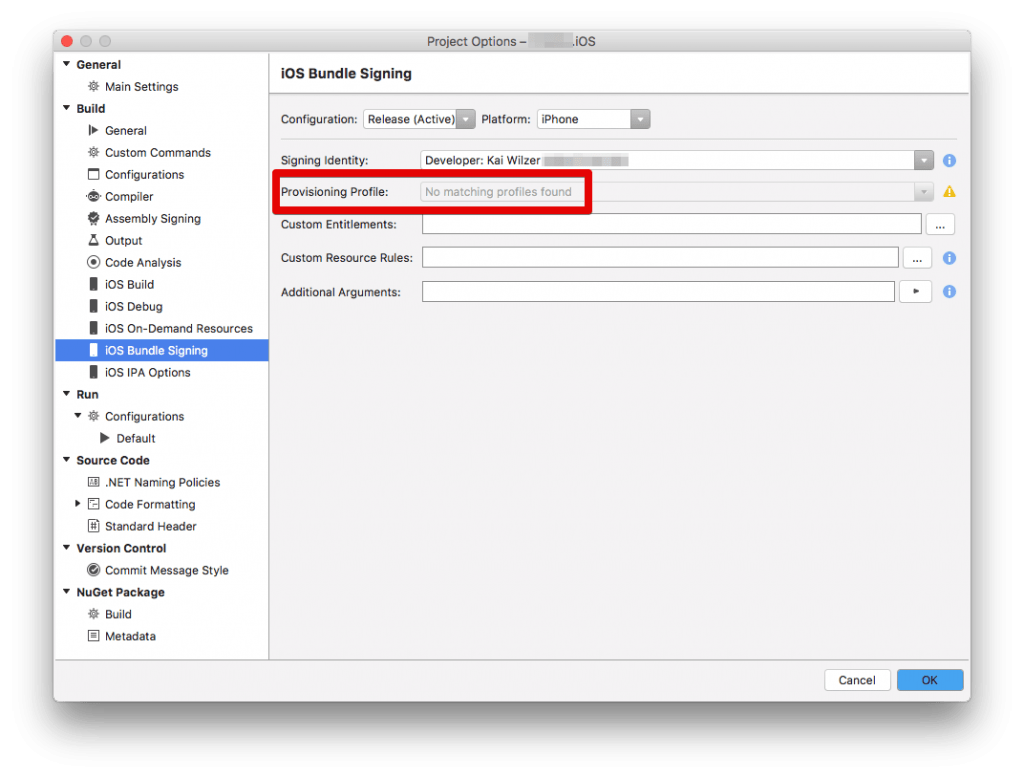Browse for Custom Resource Rules file
1024x778 pixels.
pyautogui.click(x=917, y=258)
